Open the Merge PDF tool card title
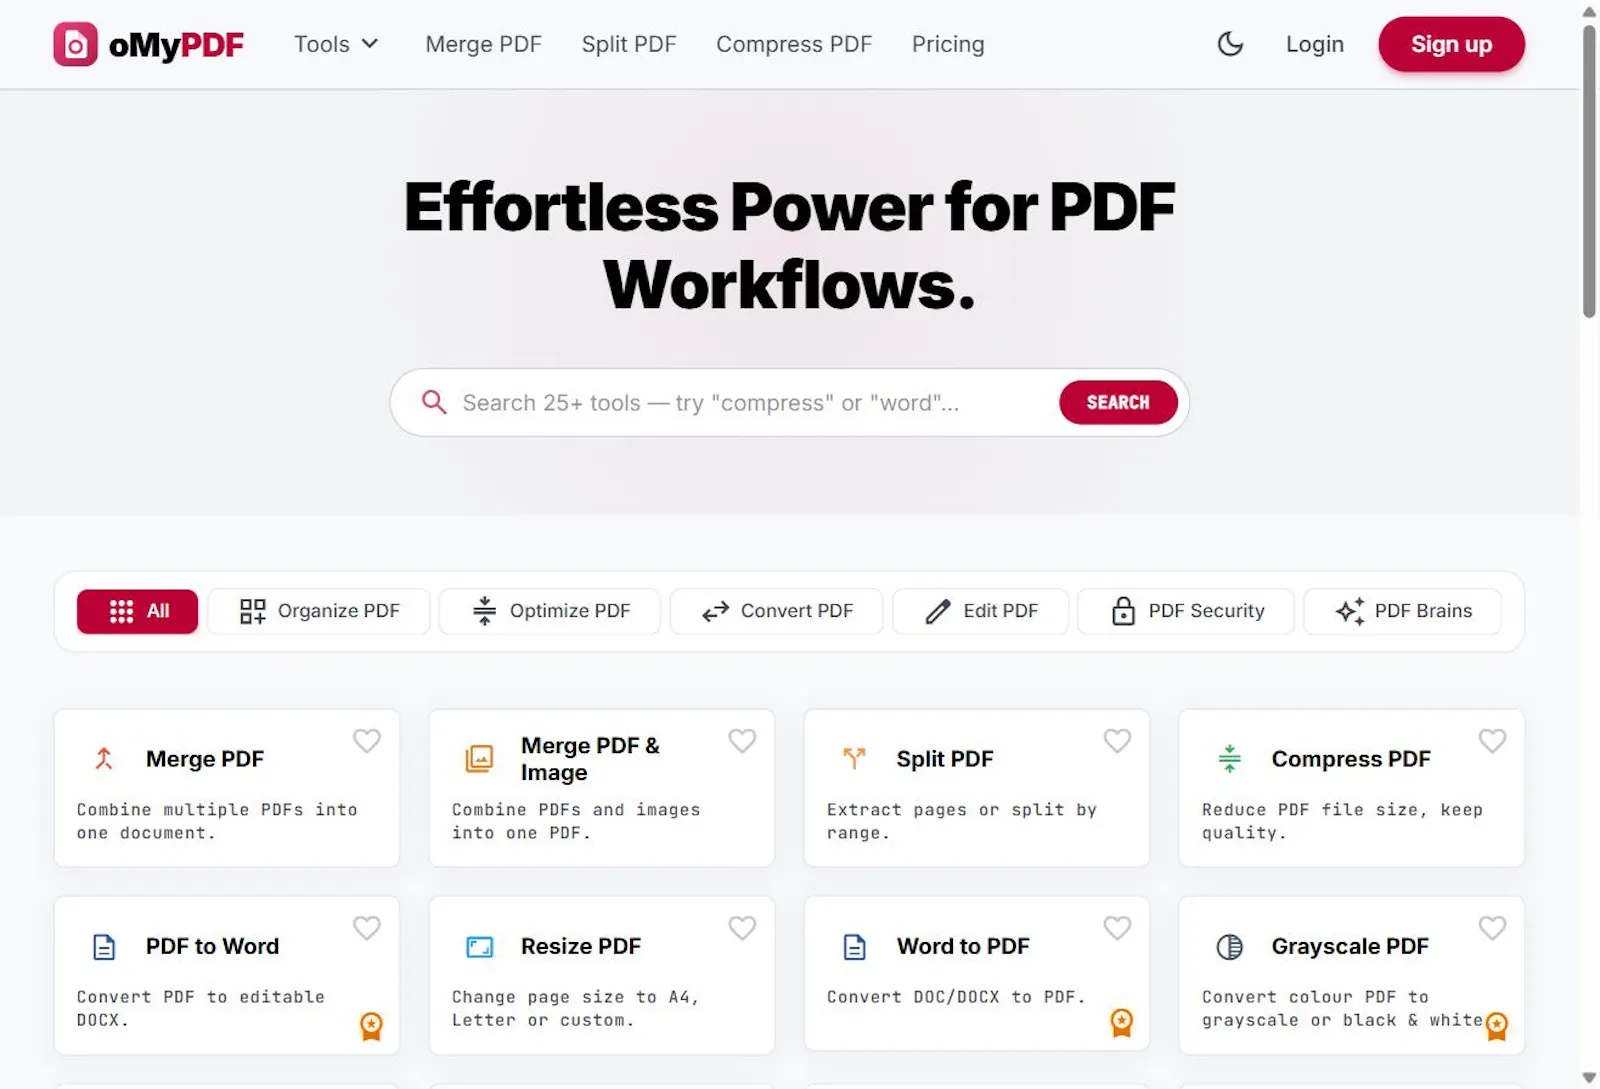The image size is (1600, 1089). click(x=205, y=759)
